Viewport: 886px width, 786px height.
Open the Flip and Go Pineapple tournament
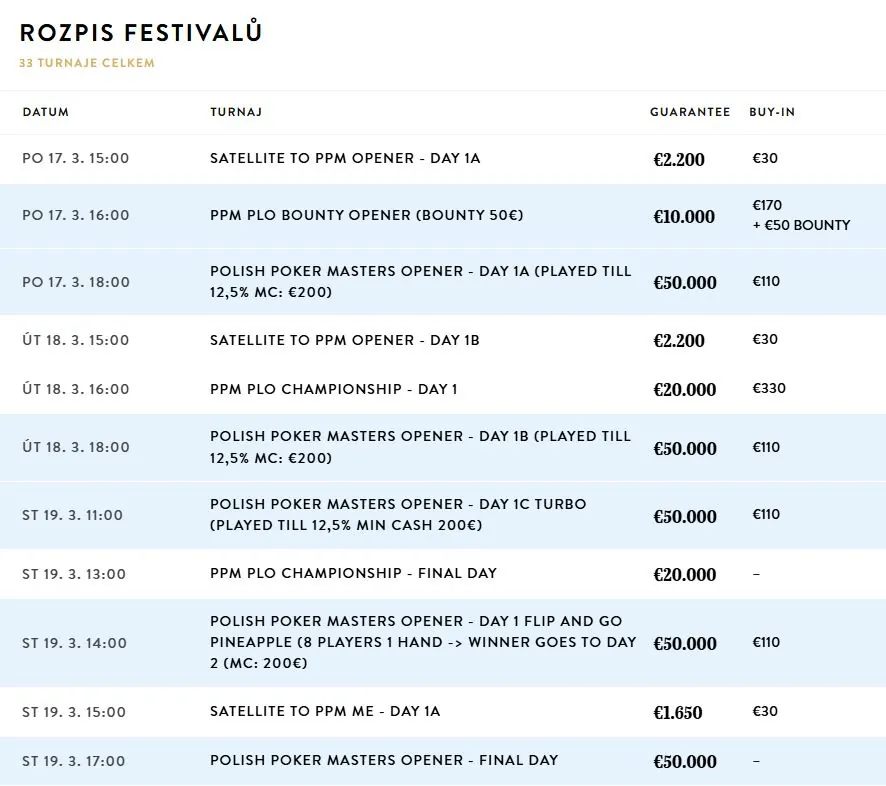[x=443, y=642]
